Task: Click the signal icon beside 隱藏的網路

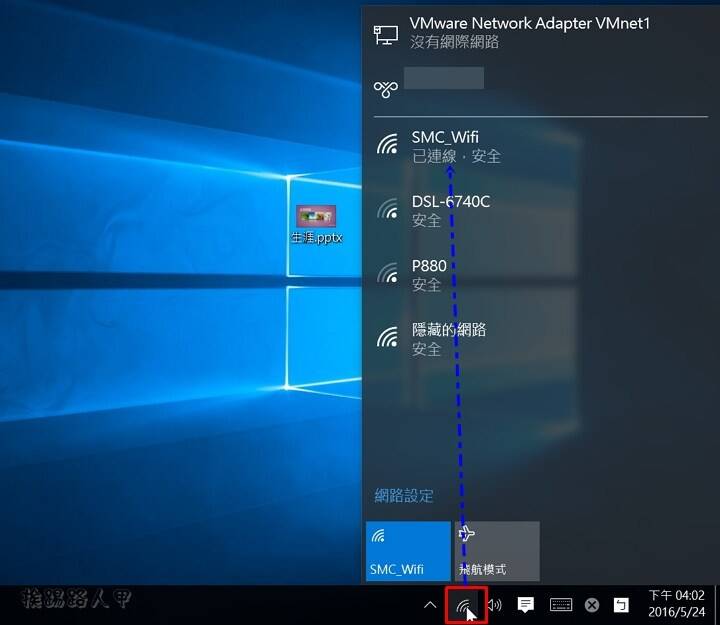Action: point(388,337)
